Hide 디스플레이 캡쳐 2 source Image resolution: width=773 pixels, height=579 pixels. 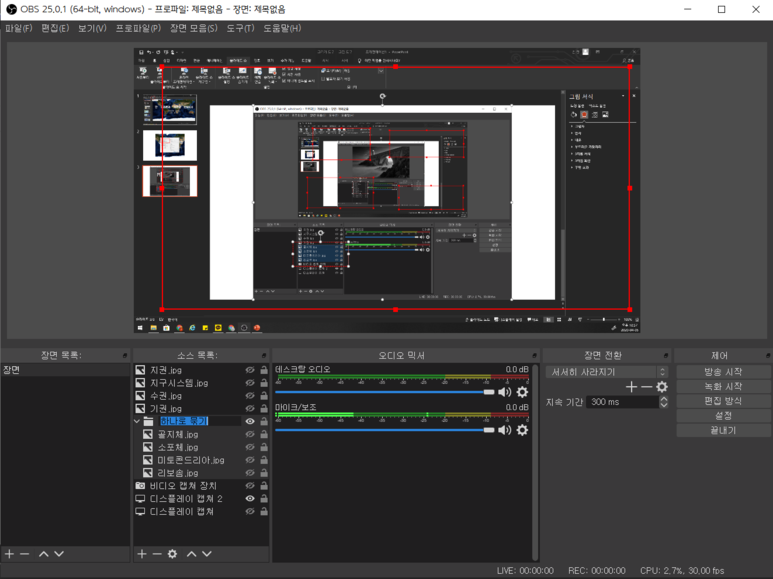(x=250, y=499)
